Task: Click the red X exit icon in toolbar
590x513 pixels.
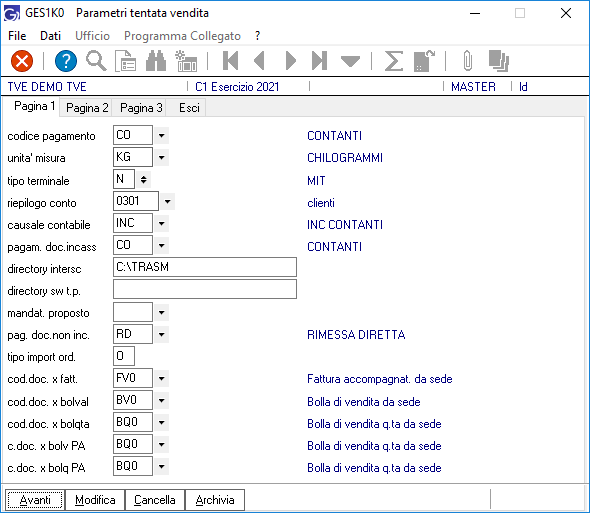Action: [22, 61]
